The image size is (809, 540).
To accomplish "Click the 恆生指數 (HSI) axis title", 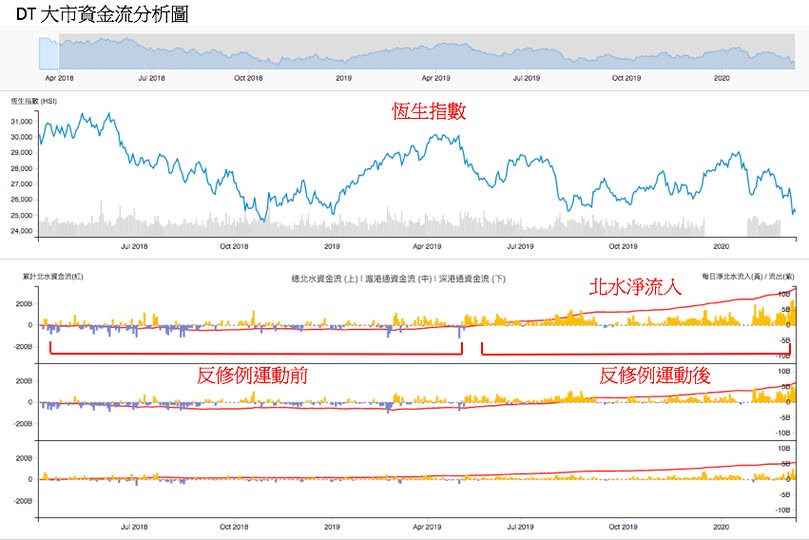I will 34,101.
